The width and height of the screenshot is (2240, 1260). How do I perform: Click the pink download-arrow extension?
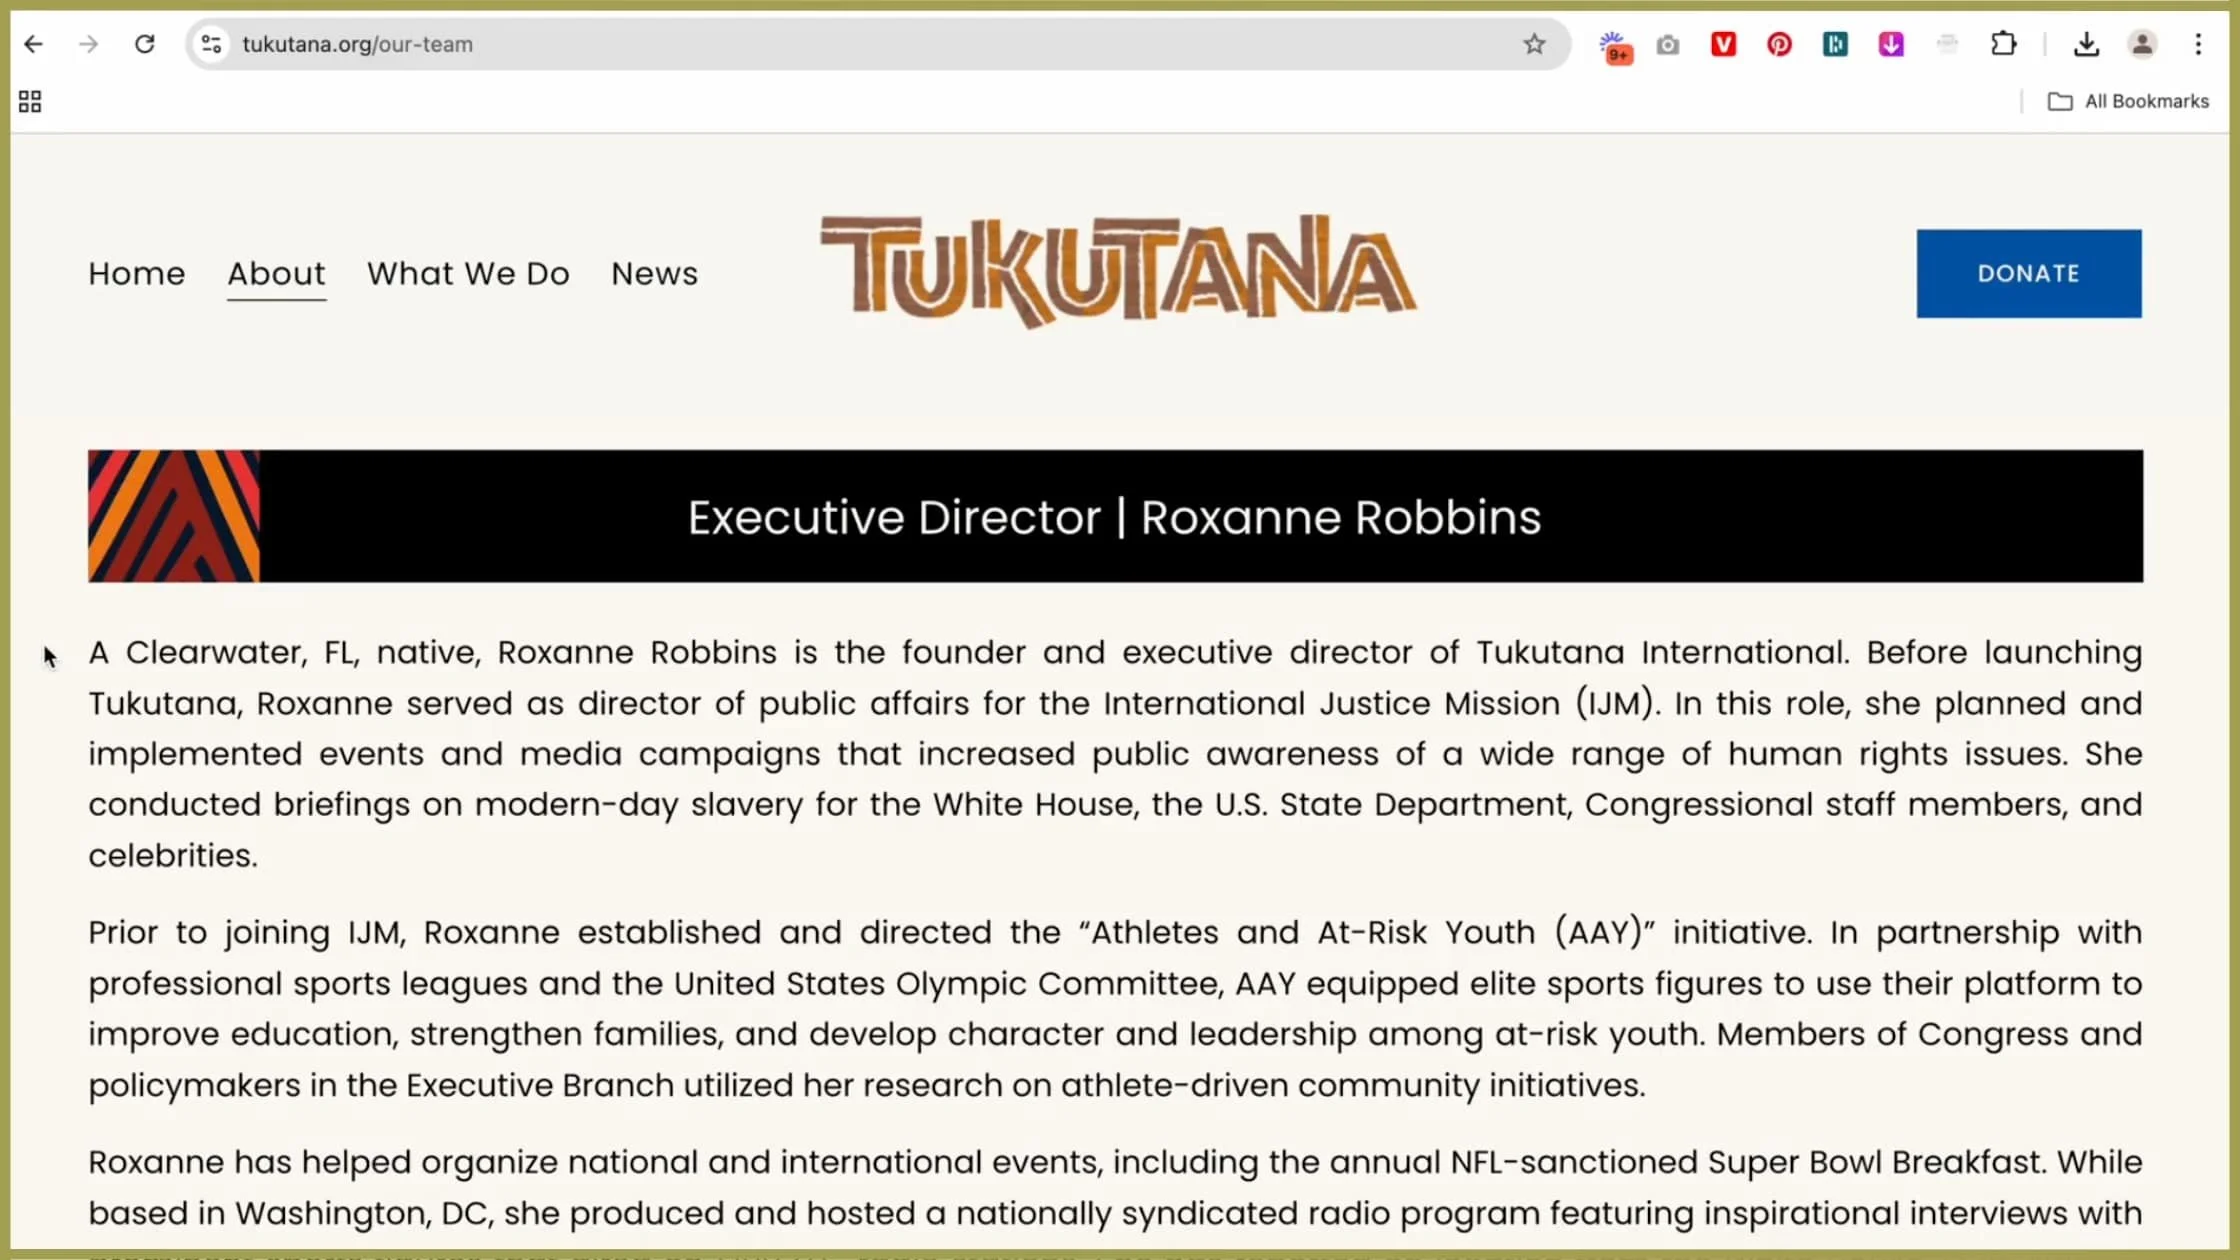pyautogui.click(x=1891, y=44)
